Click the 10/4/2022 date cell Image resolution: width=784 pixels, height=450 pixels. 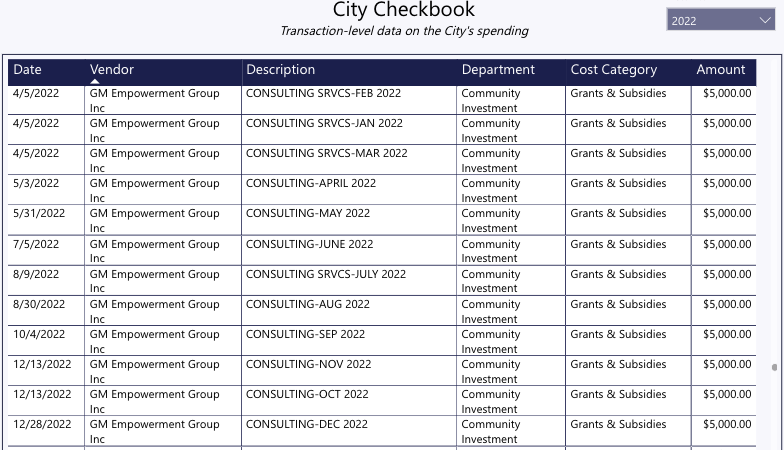(46, 340)
